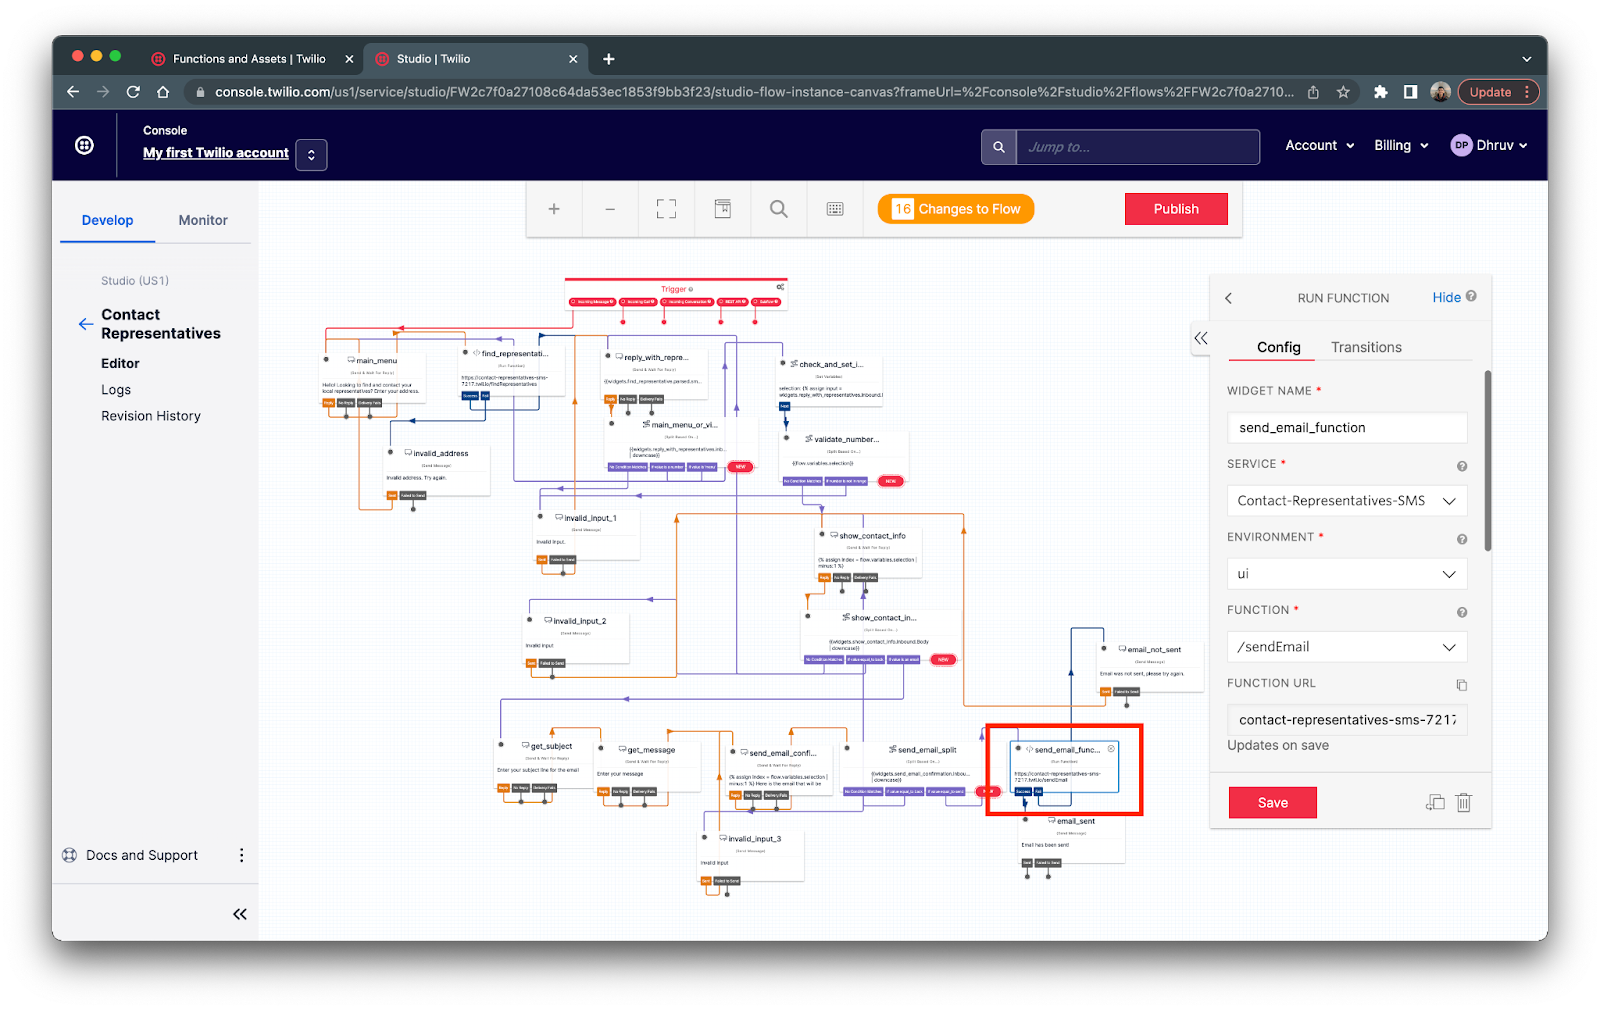Close the Studio | Twilio browser tab

click(x=573, y=59)
